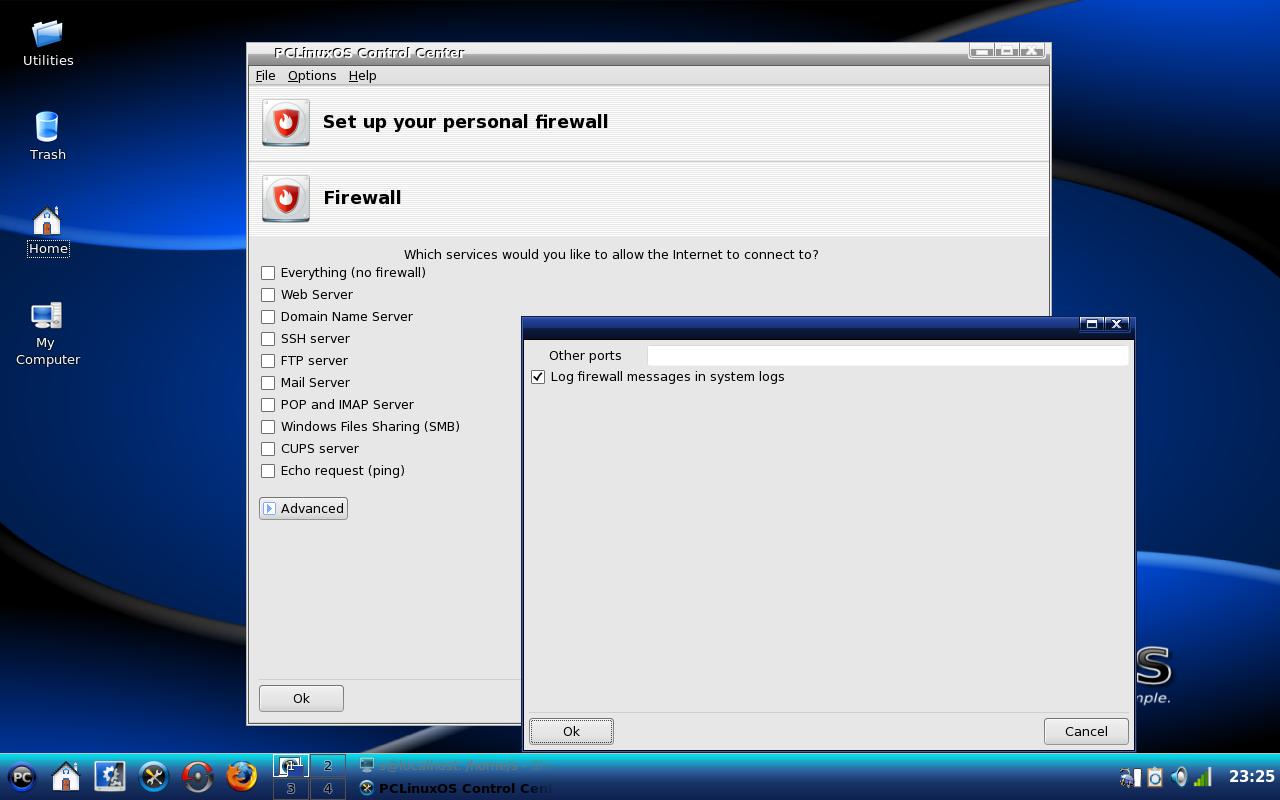Open the wrench-and-screwdriver tools launcher
This screenshot has height=800, width=1280.
tap(154, 777)
